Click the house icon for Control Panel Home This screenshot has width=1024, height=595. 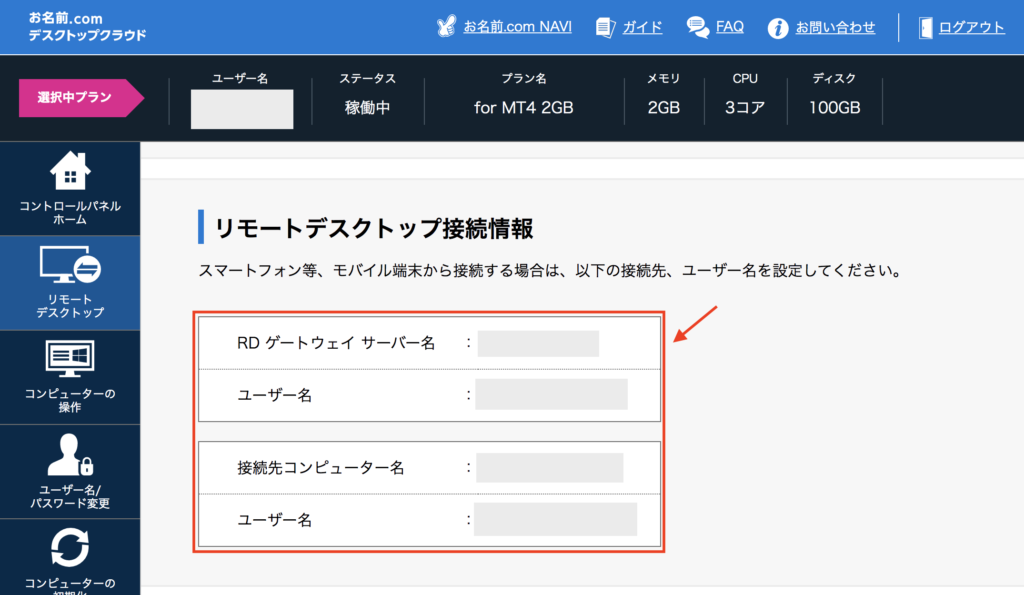pos(70,171)
